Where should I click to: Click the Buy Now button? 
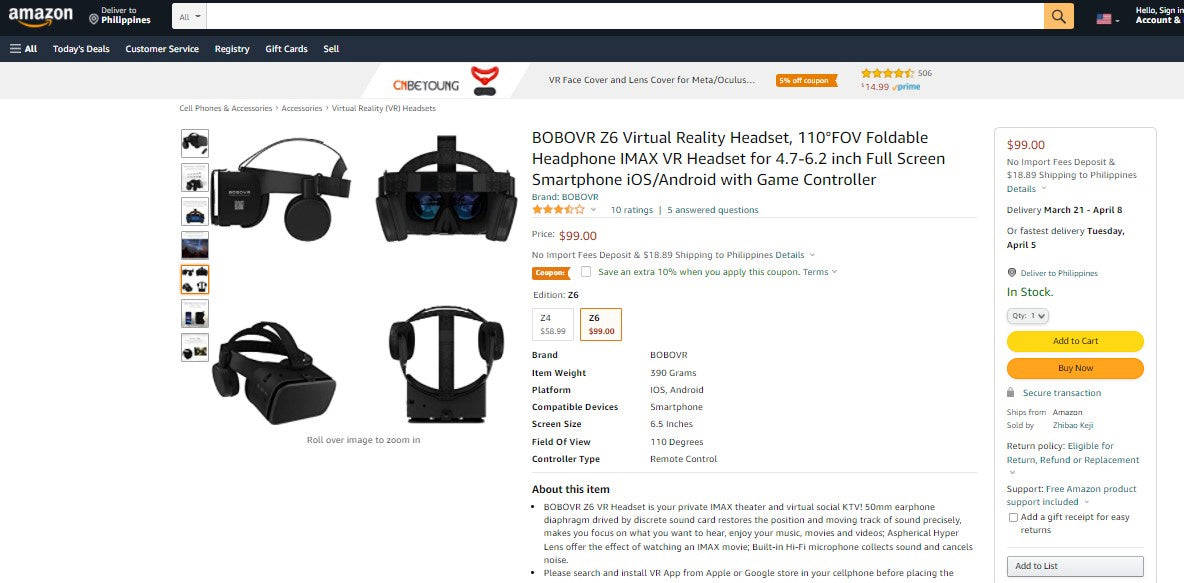1075,368
